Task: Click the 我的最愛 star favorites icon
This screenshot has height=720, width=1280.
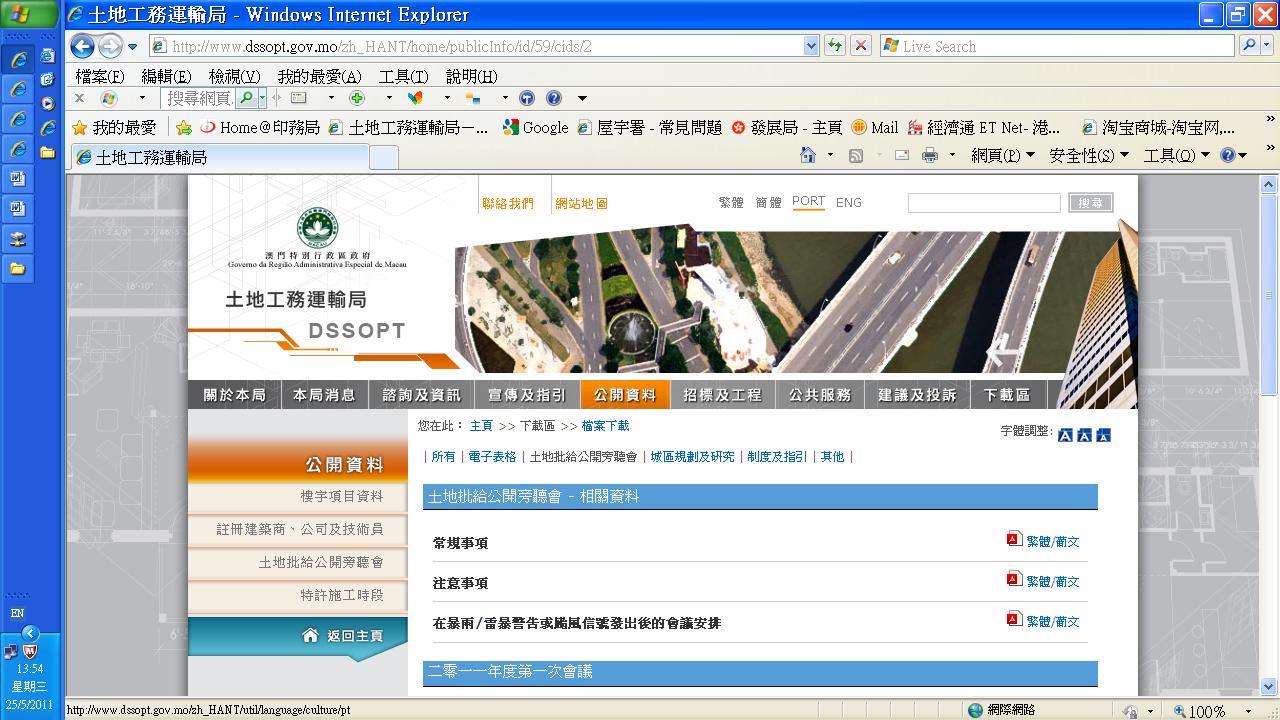Action: (80, 127)
